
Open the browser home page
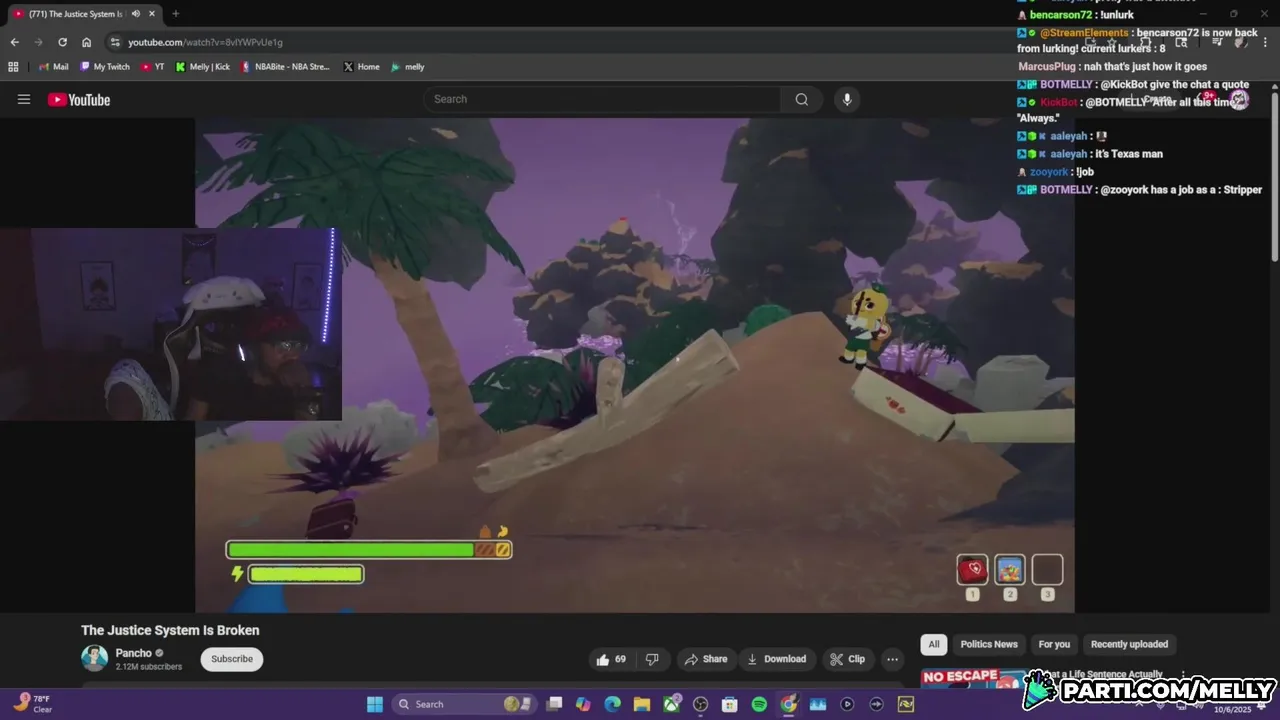click(x=86, y=42)
